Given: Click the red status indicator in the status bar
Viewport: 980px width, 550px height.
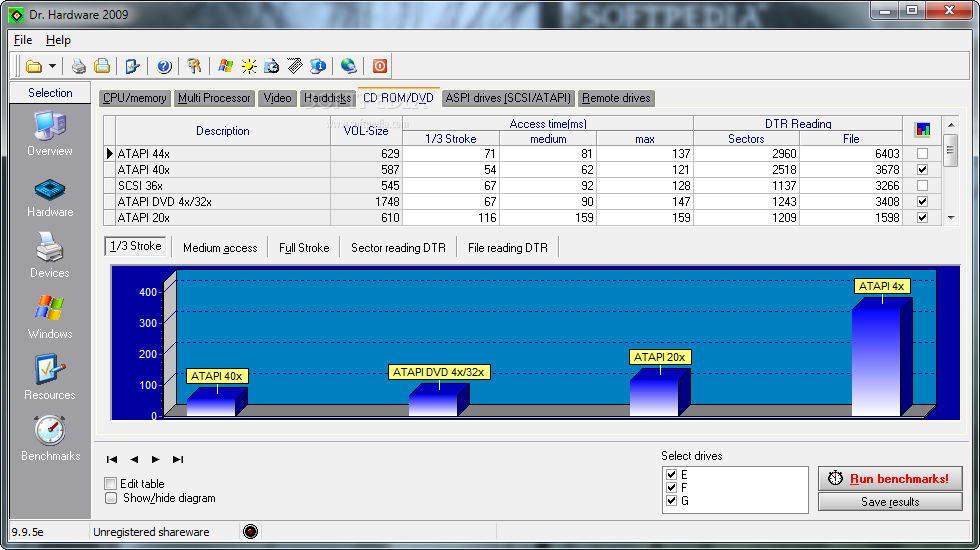Looking at the screenshot, I should point(251,532).
